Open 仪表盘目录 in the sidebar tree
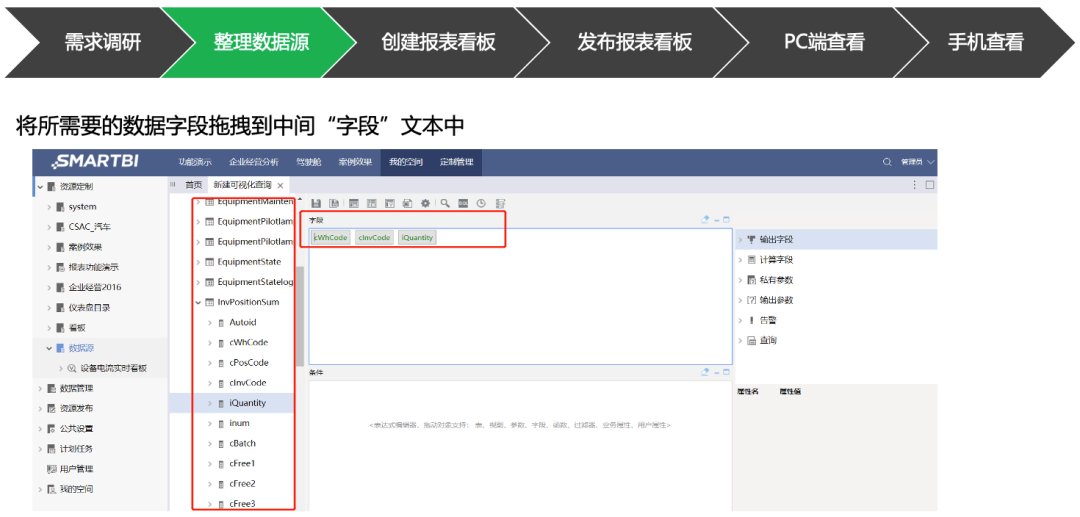Viewport: 1080px width, 517px height. (x=90, y=308)
